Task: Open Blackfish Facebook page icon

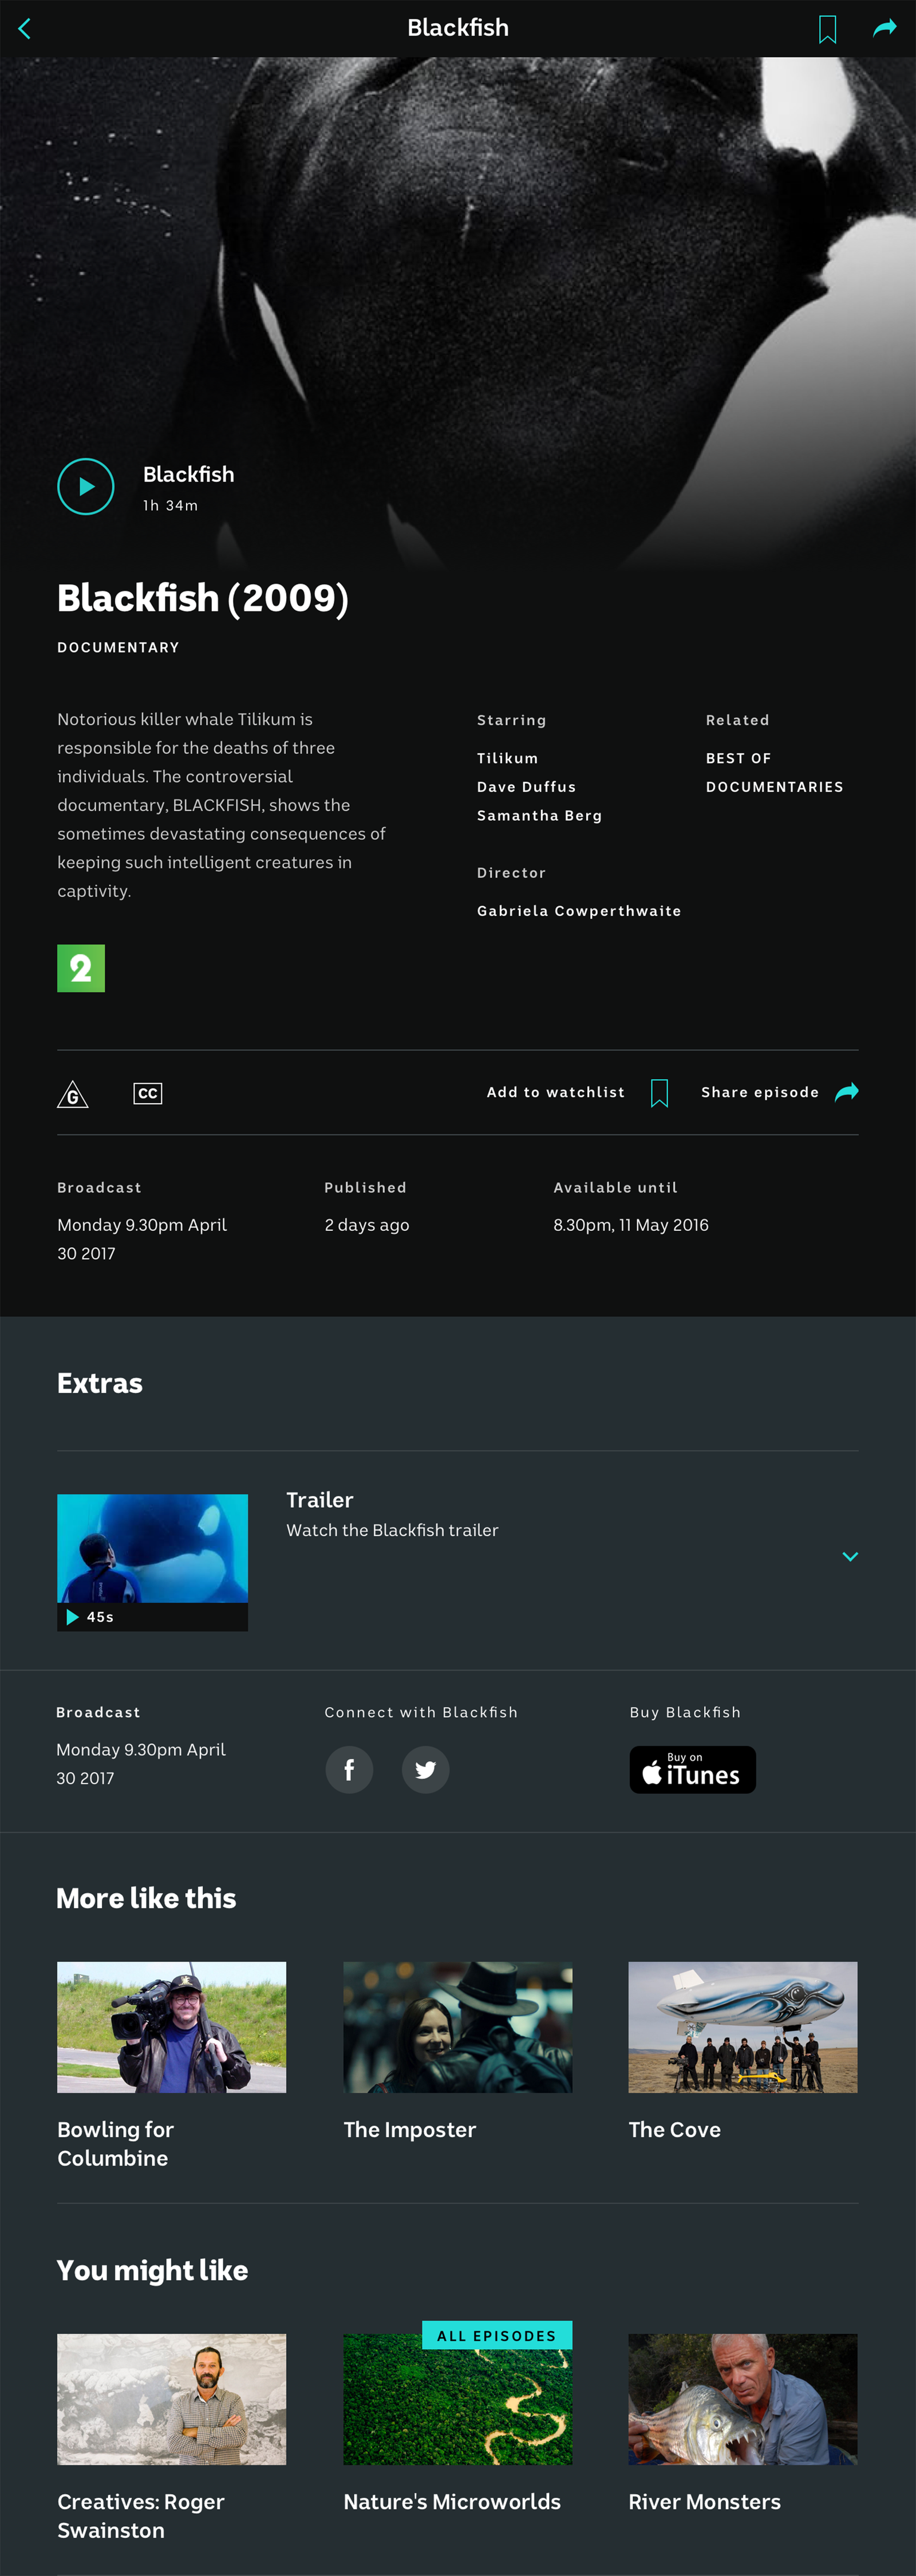Action: tap(349, 1769)
